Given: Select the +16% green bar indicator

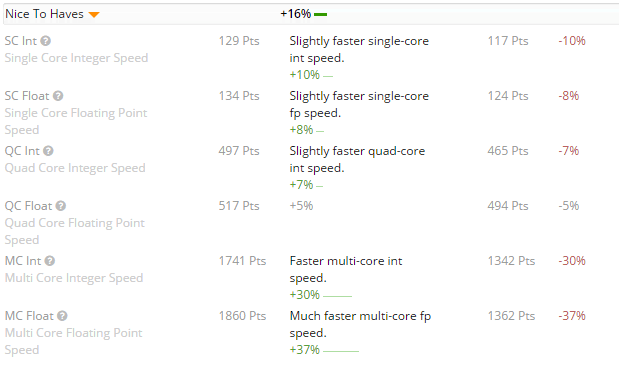Looking at the screenshot, I should [x=321, y=15].
